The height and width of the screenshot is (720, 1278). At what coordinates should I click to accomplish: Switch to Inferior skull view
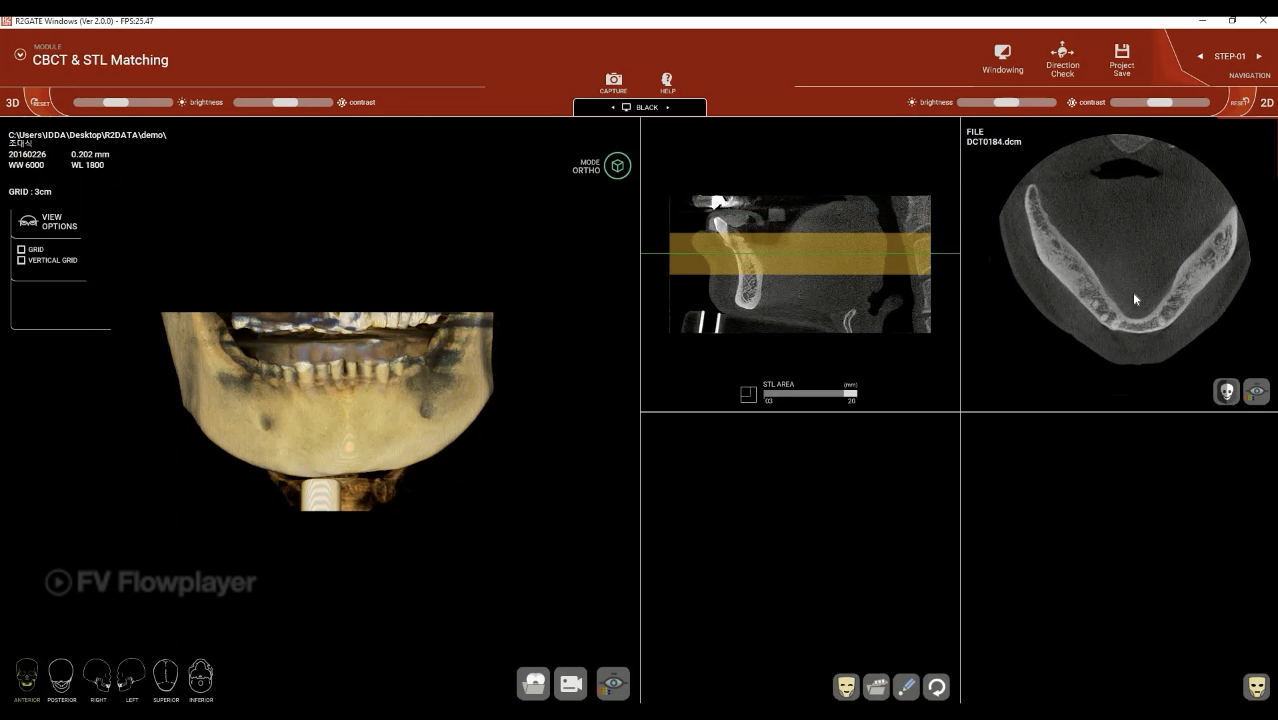click(x=201, y=680)
